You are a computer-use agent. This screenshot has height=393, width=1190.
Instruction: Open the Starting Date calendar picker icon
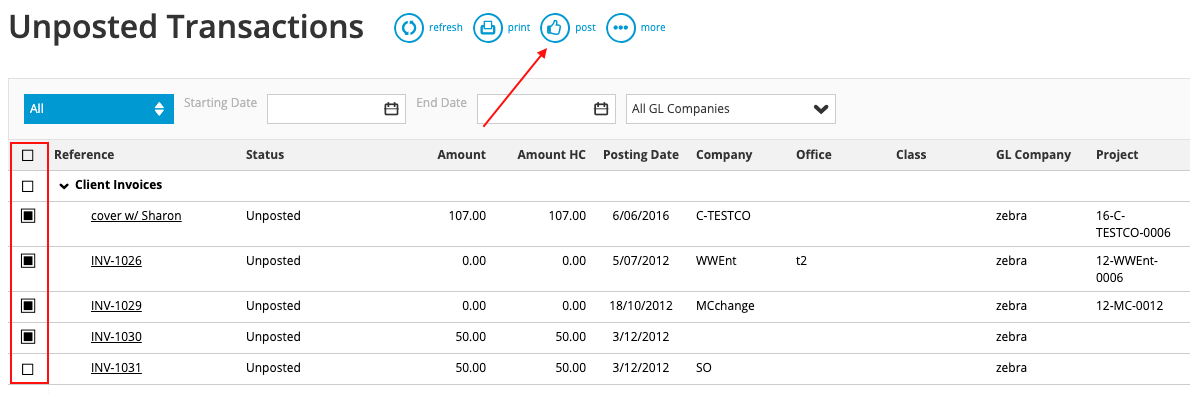pyautogui.click(x=391, y=109)
